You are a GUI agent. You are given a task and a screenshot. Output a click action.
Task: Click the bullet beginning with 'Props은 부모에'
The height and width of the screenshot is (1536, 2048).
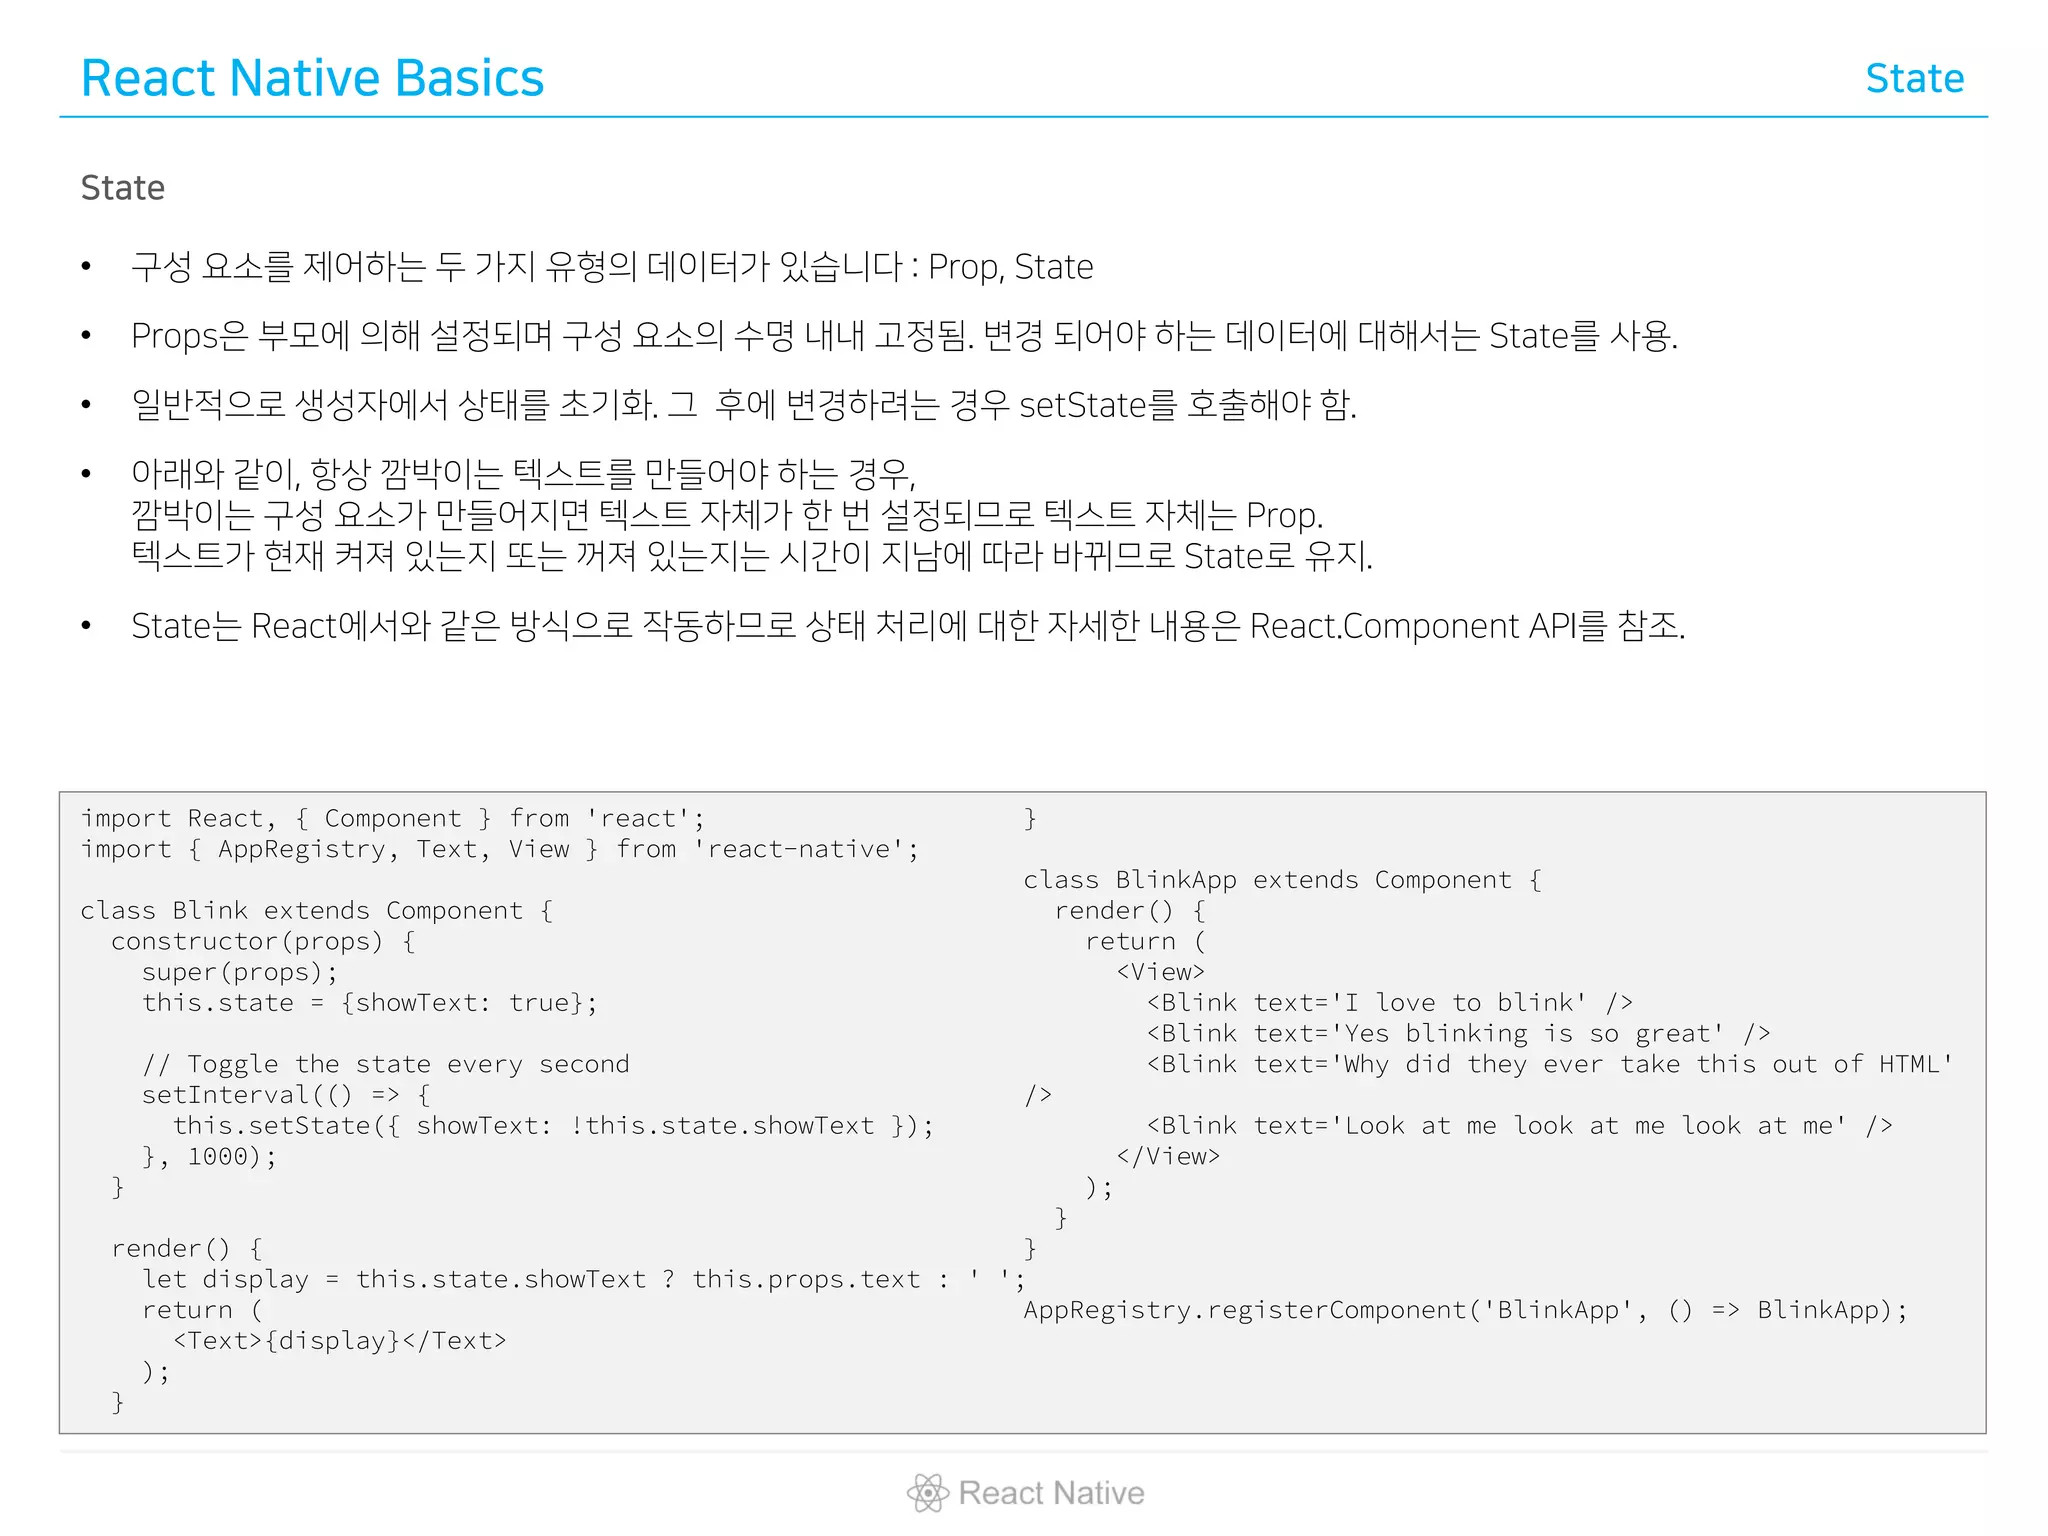point(904,336)
